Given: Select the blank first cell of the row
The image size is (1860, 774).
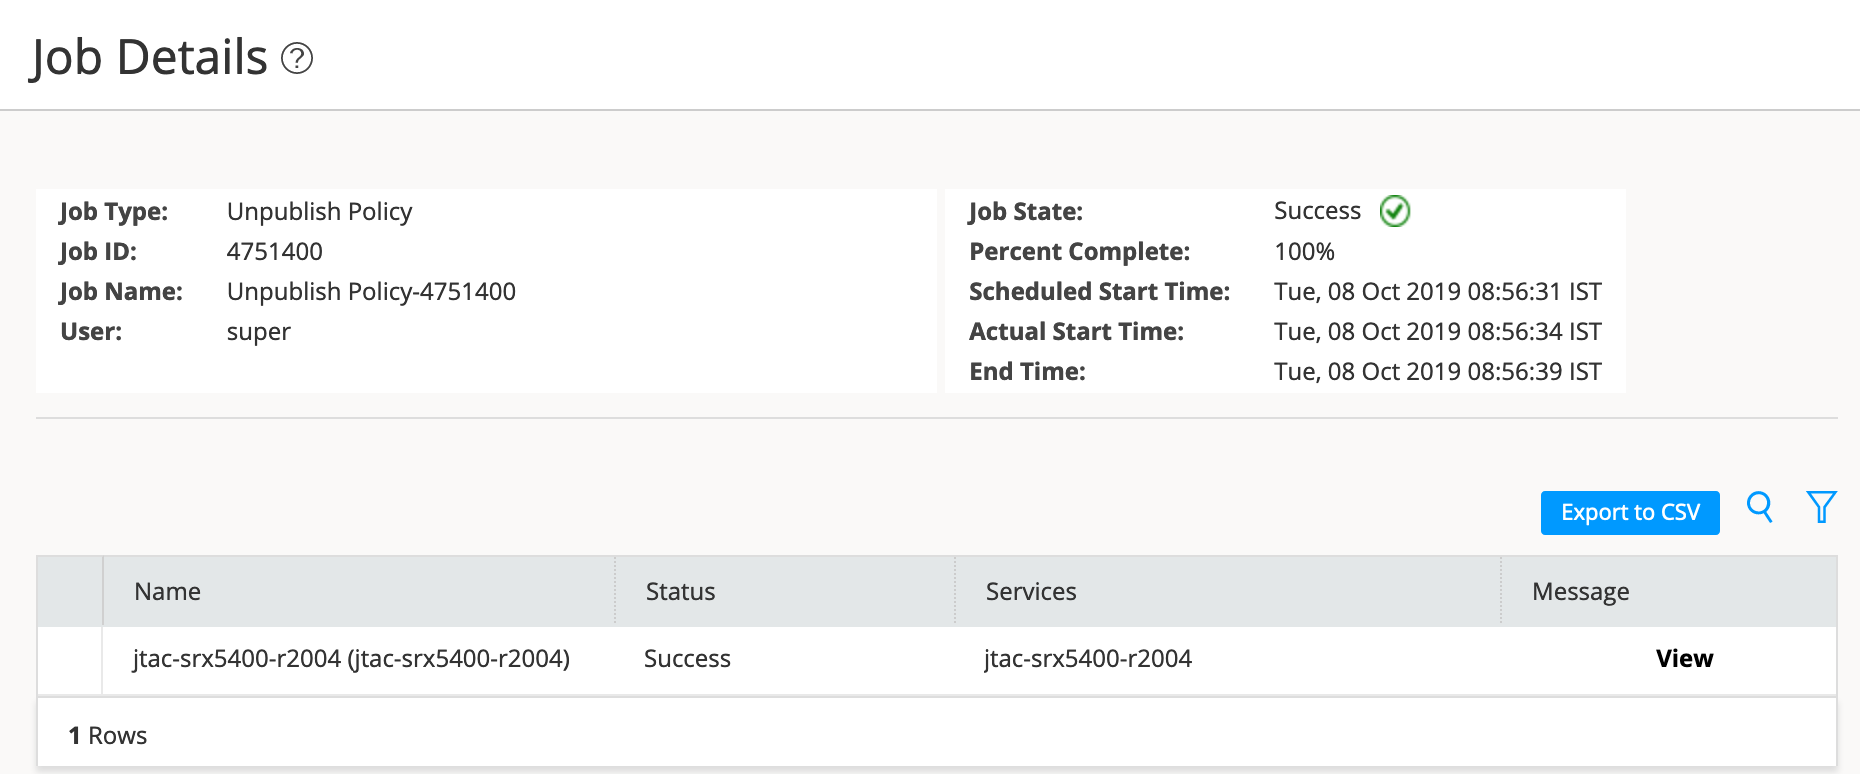Looking at the screenshot, I should point(70,660).
